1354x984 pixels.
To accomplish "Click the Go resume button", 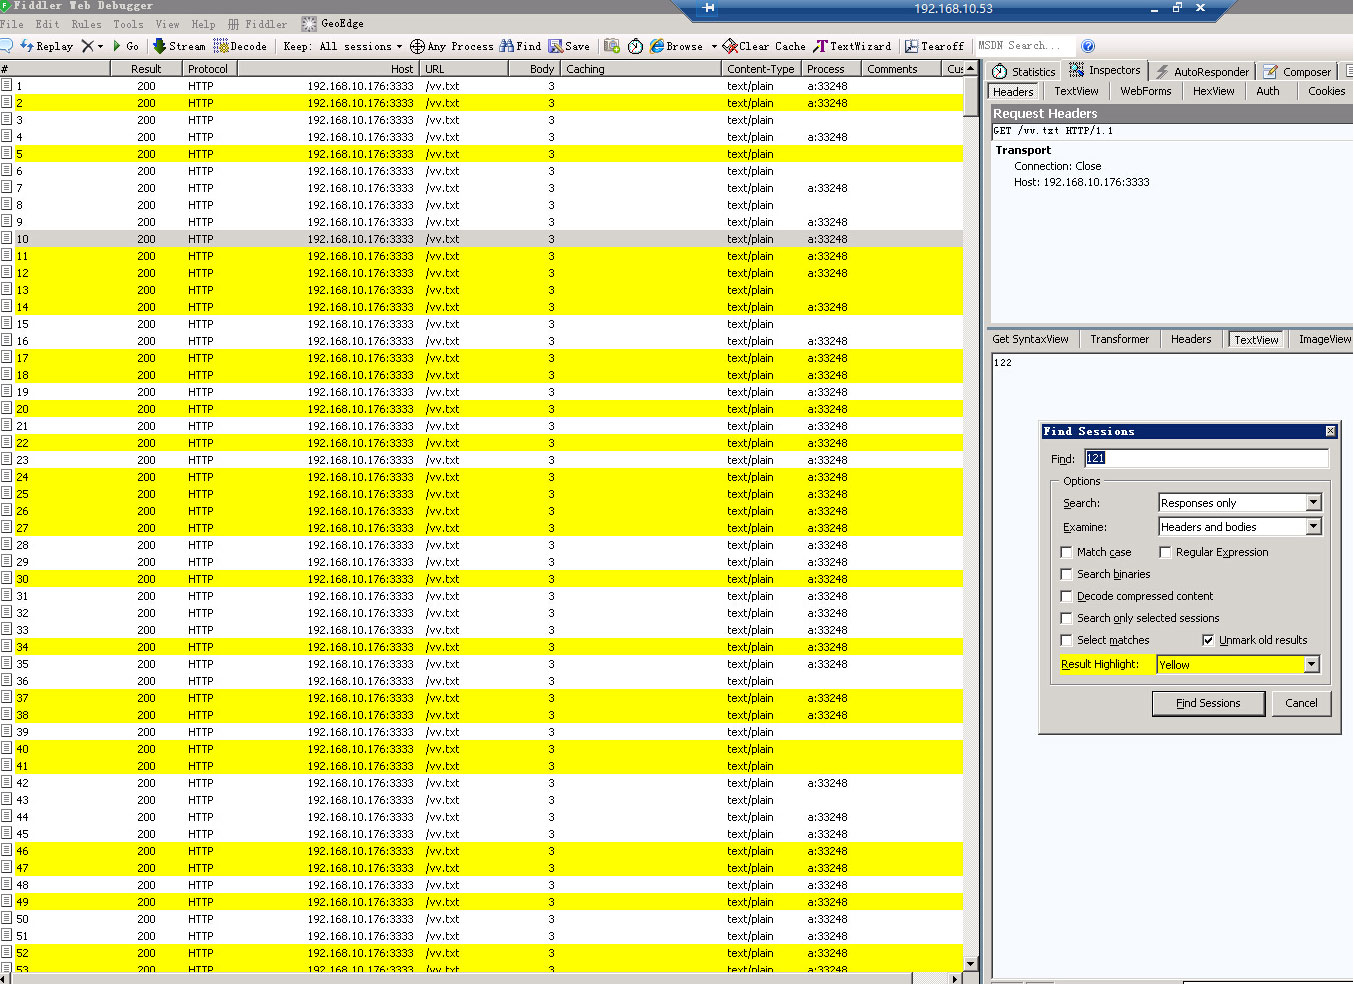I will pyautogui.click(x=126, y=46).
